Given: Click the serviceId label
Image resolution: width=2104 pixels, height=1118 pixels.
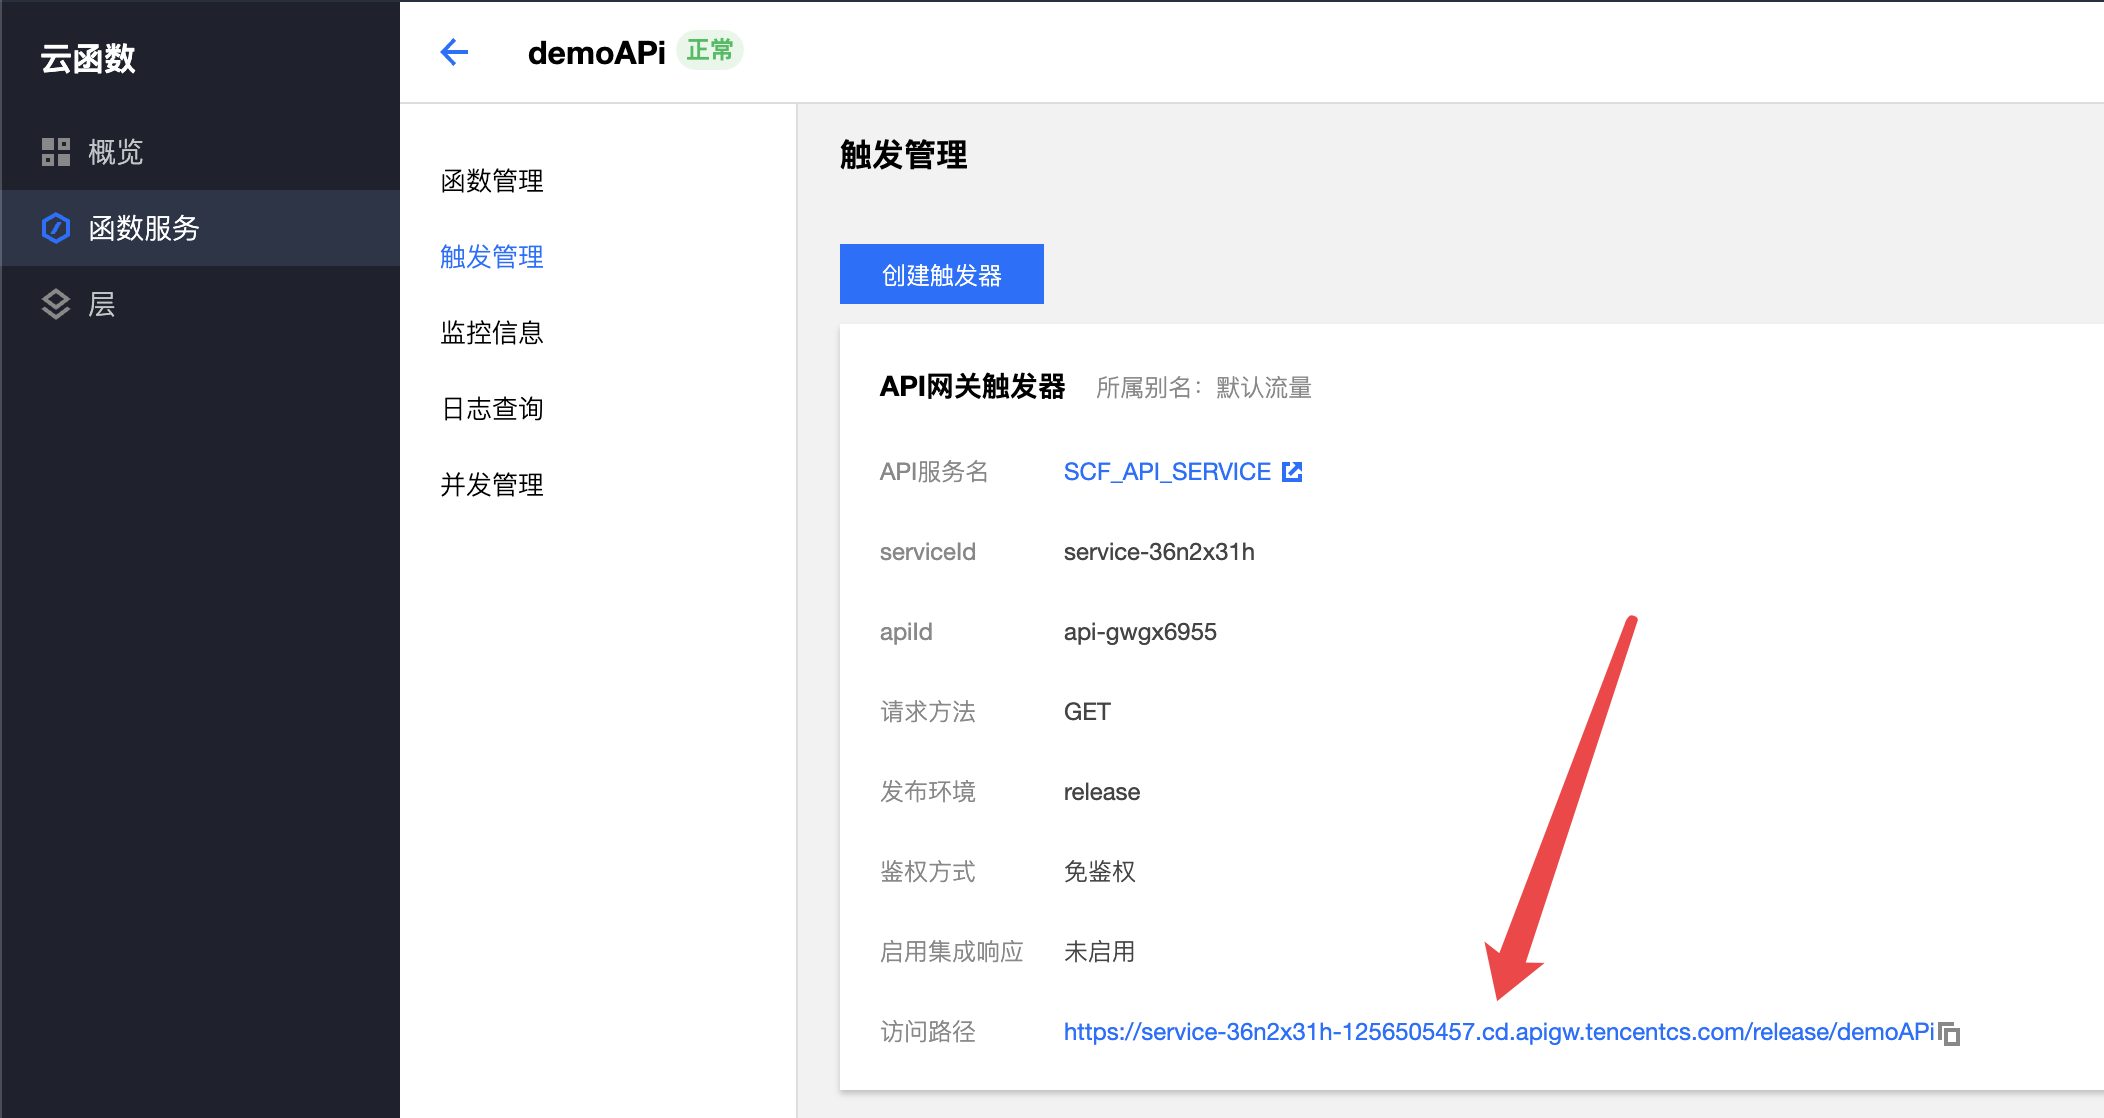Looking at the screenshot, I should [x=928, y=552].
